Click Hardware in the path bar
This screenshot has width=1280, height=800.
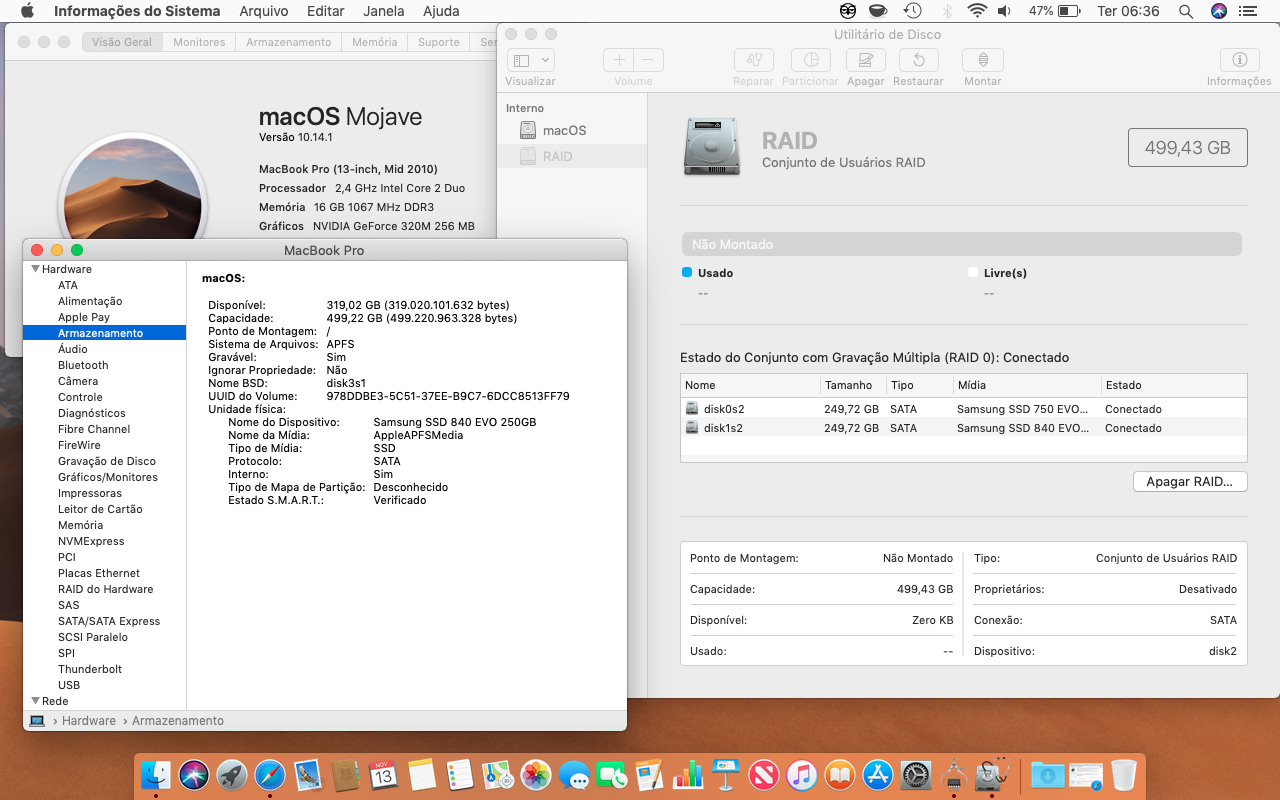pyautogui.click(x=89, y=721)
